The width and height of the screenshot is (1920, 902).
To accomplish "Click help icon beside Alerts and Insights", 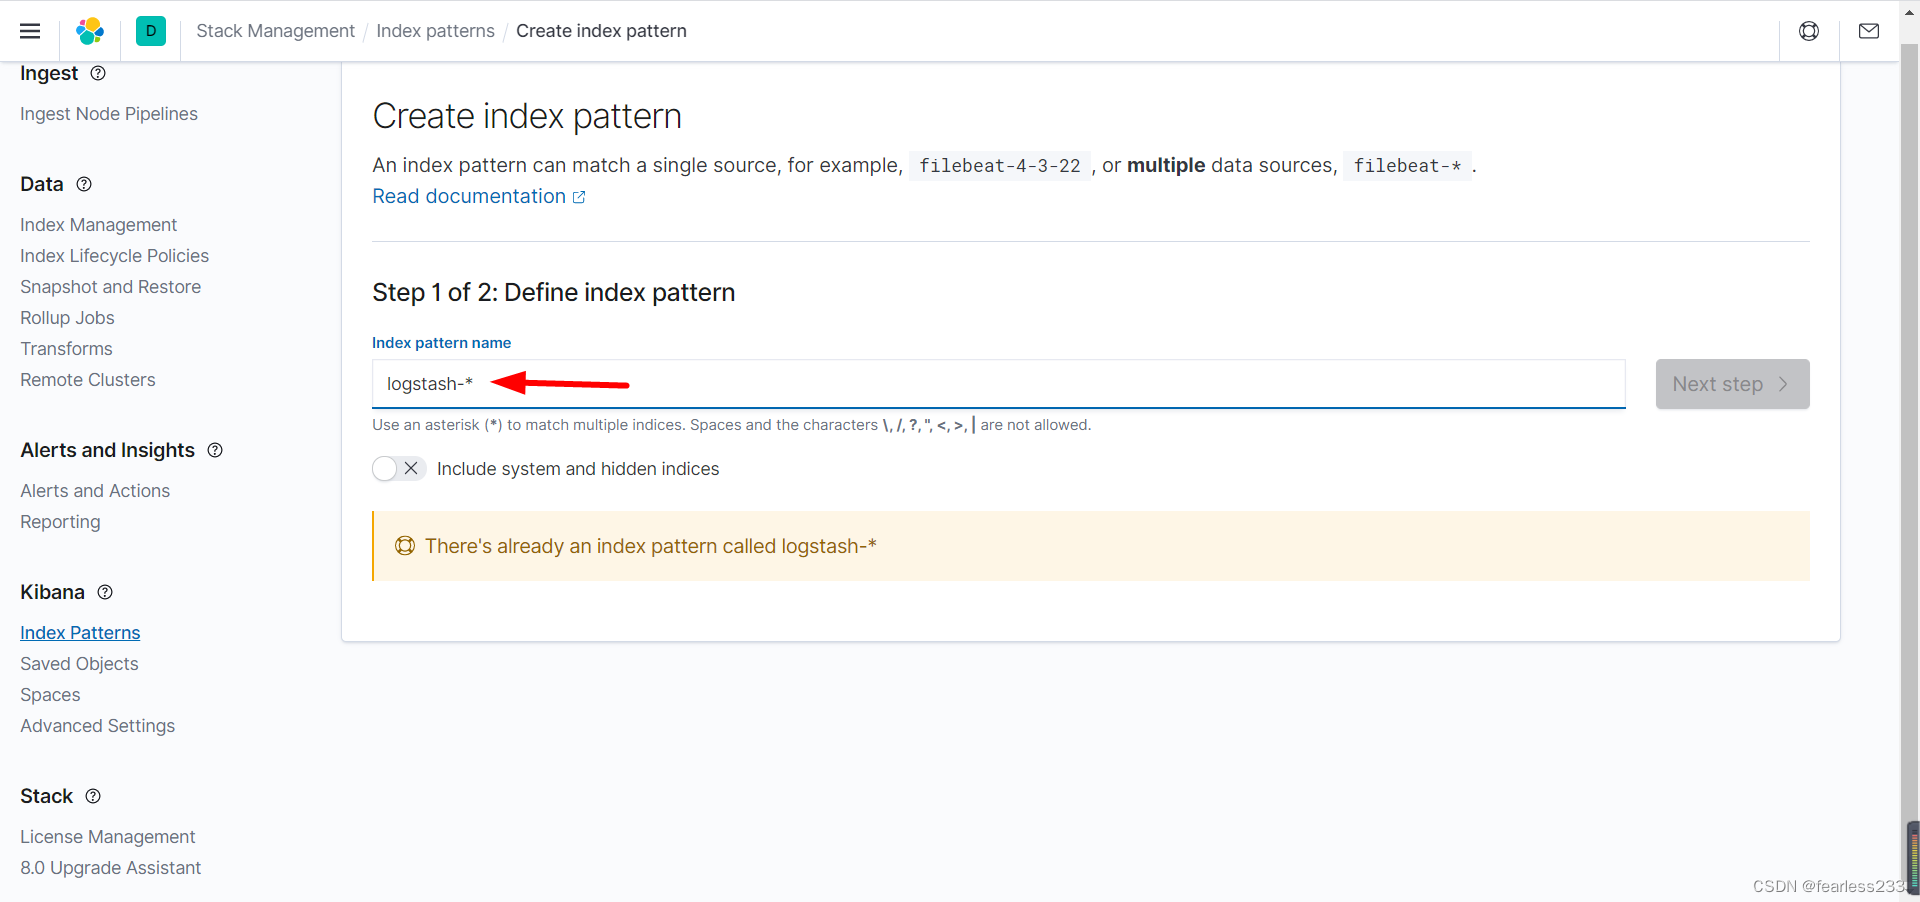I will pyautogui.click(x=215, y=450).
